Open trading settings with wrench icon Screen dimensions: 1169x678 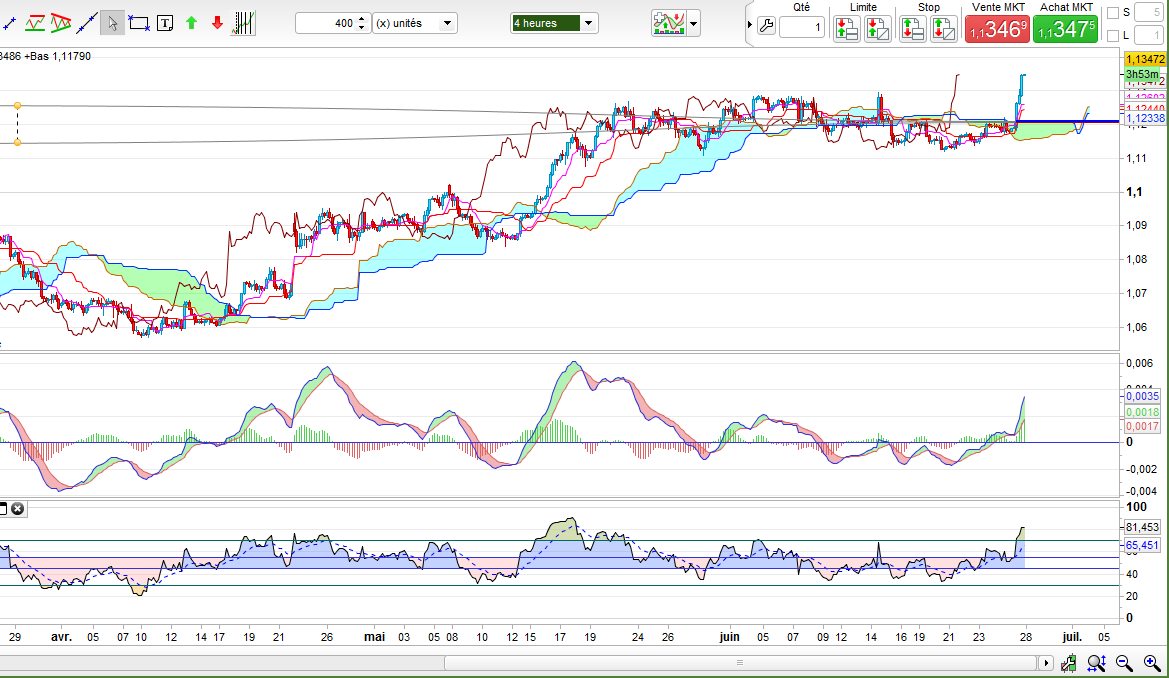click(765, 28)
